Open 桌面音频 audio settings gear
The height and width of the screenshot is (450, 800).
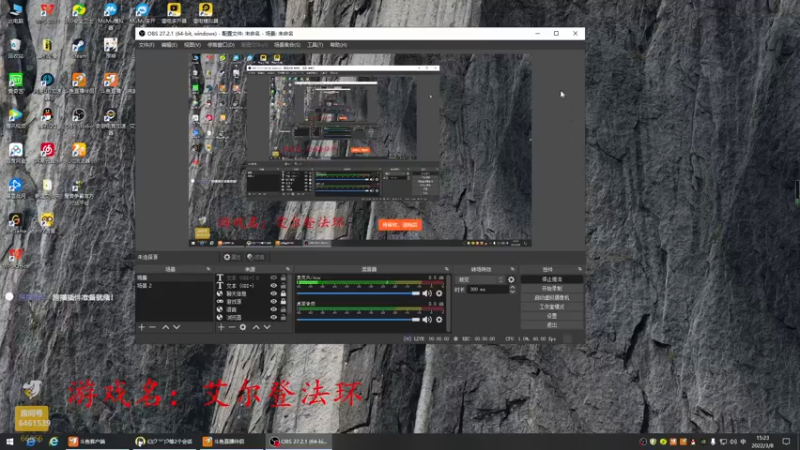click(x=439, y=320)
